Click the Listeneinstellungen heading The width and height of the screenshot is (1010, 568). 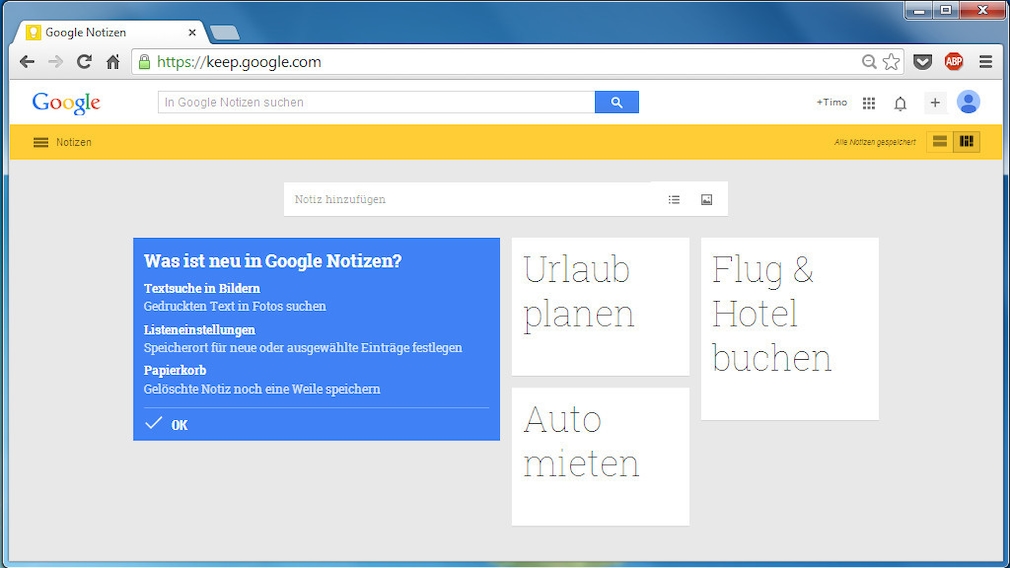(x=200, y=330)
